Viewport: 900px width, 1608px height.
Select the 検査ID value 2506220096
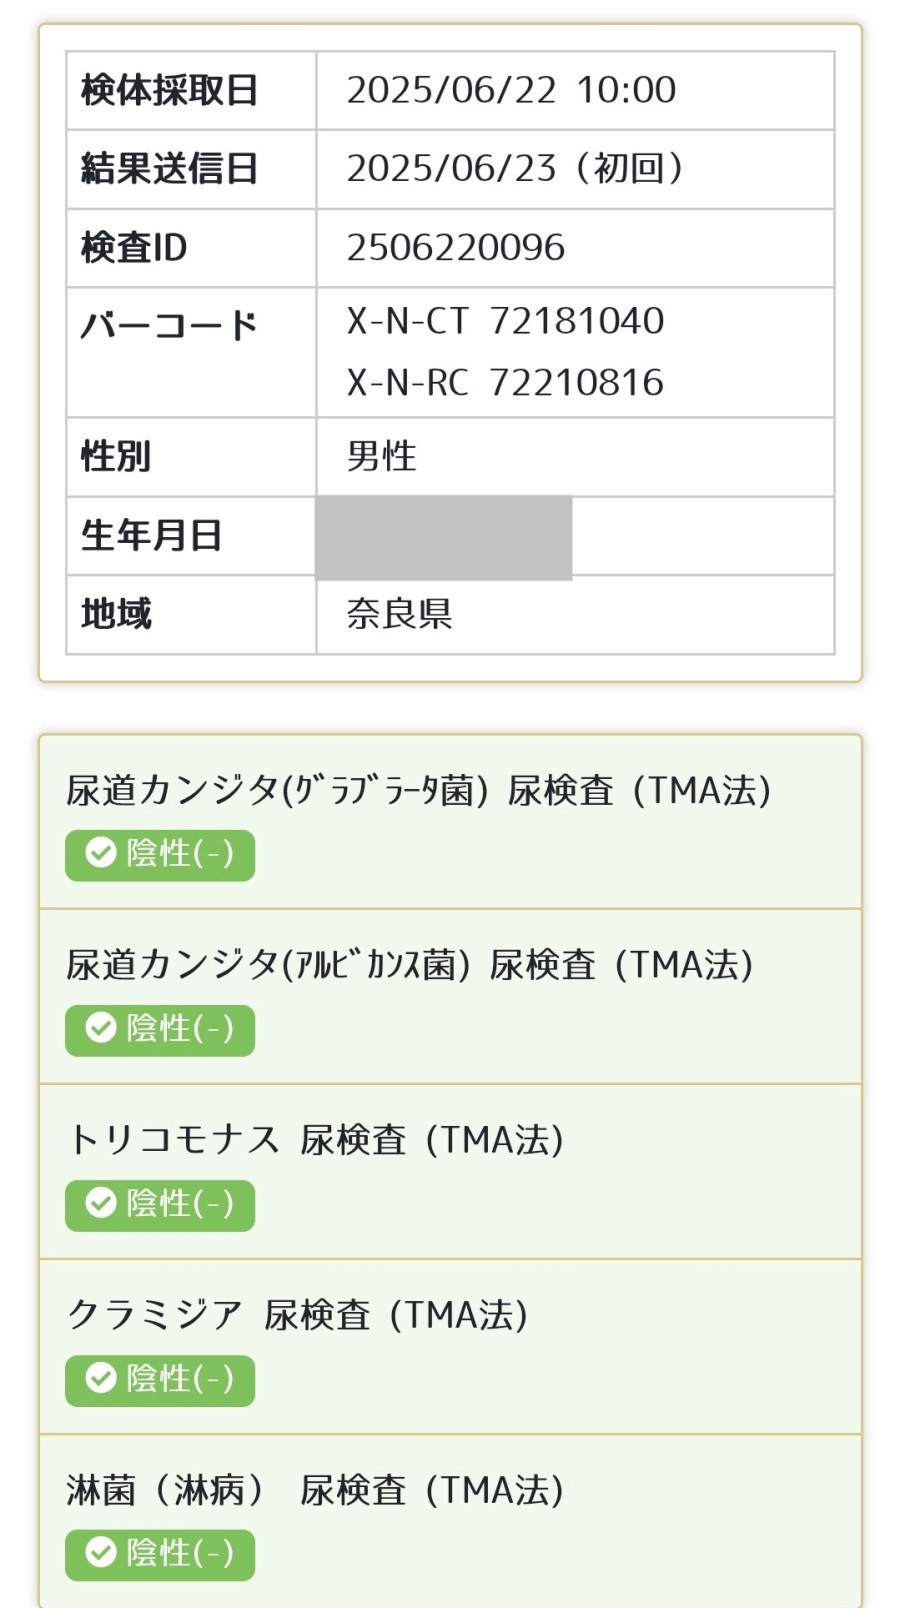coord(456,248)
